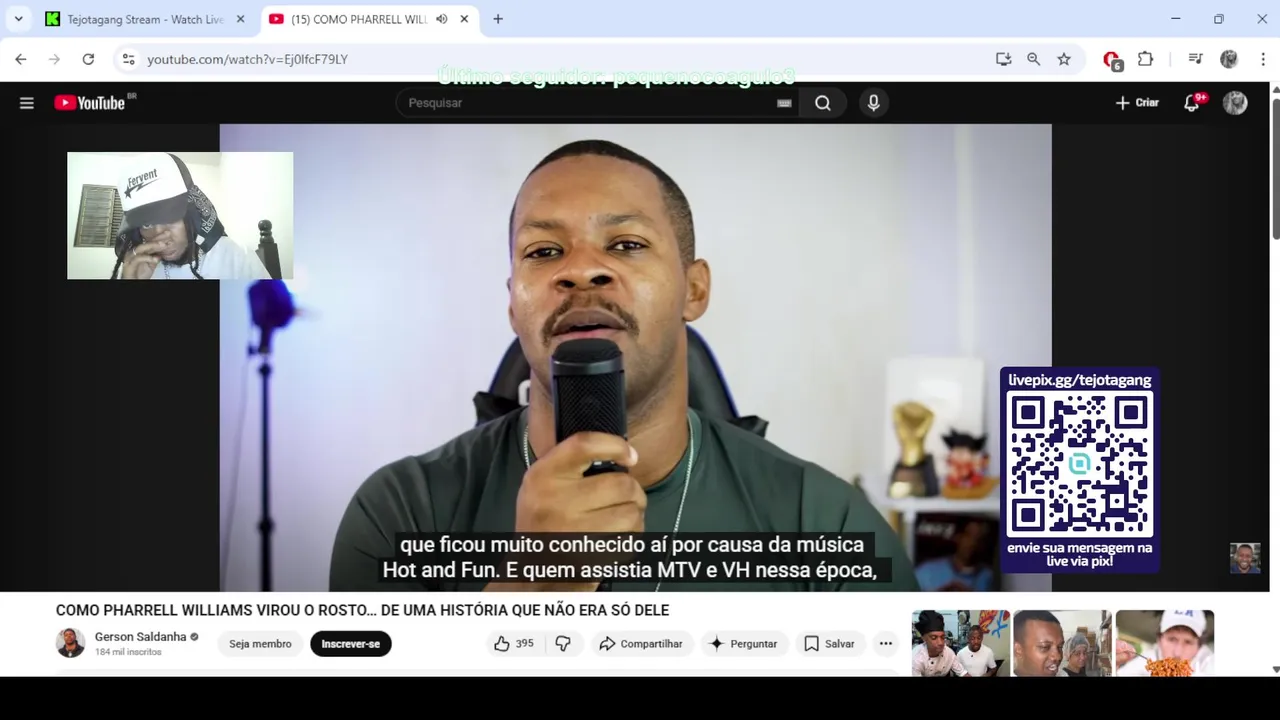
Task: View site information icon in address bar
Action: point(128,59)
